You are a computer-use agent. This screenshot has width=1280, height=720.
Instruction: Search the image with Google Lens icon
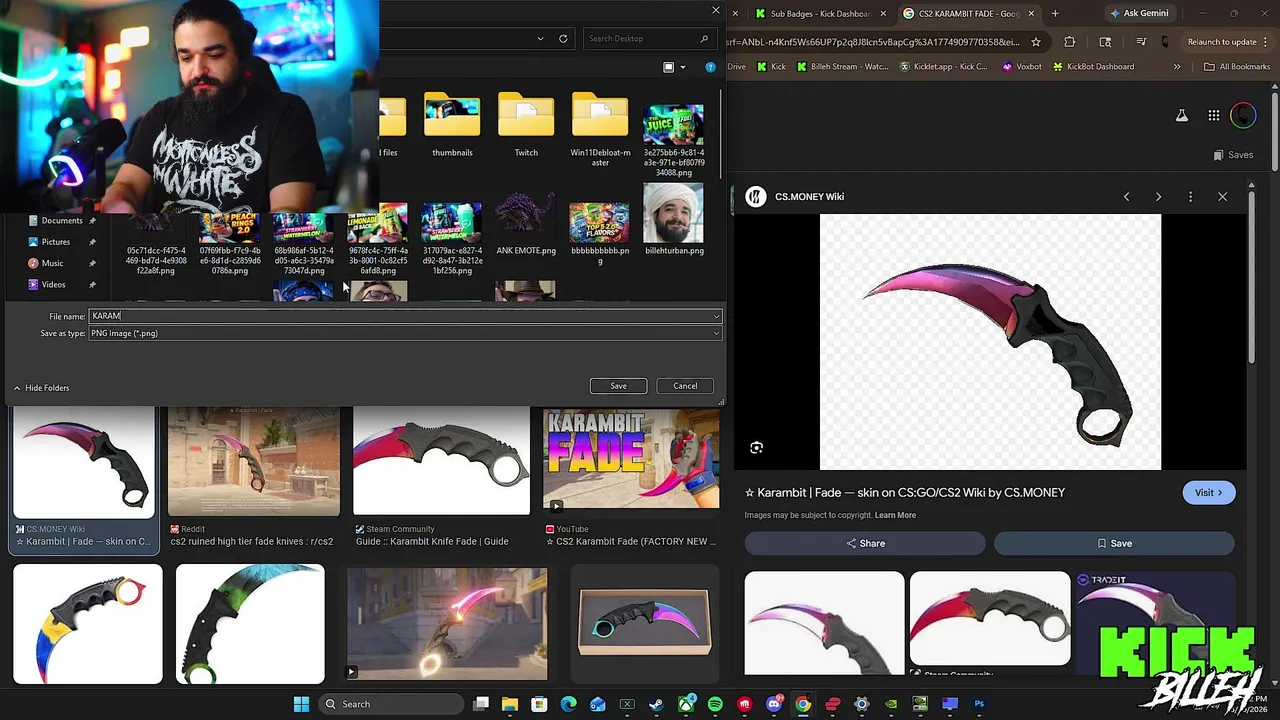pos(756,448)
